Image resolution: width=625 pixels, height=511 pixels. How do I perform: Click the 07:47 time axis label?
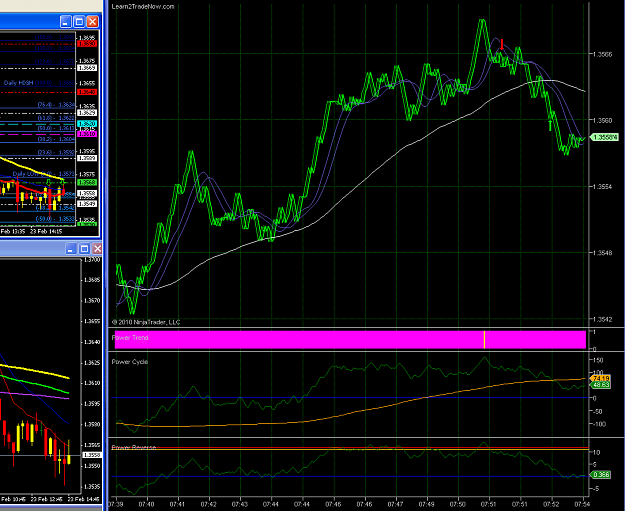[x=395, y=504]
